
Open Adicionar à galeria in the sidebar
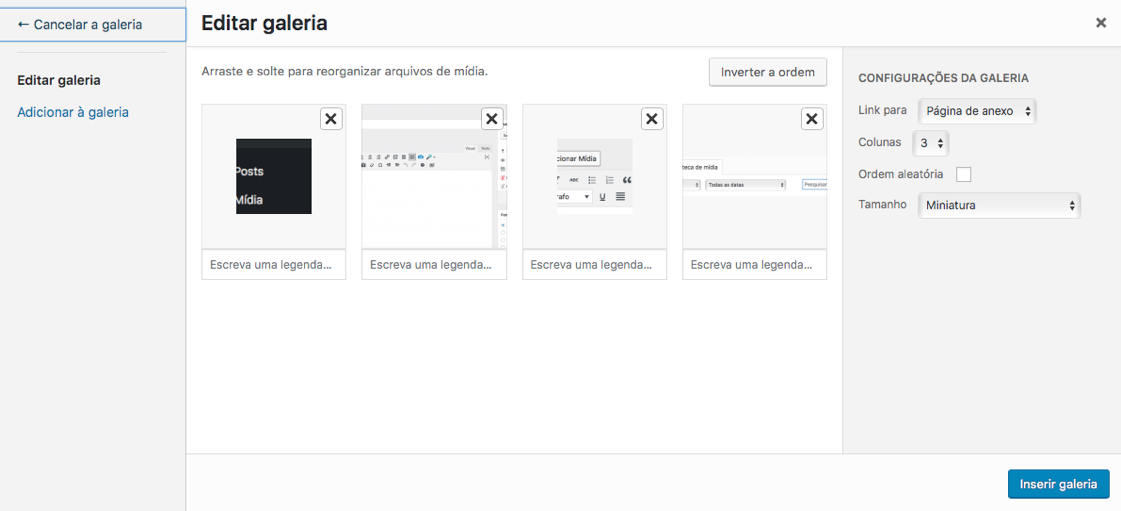point(73,112)
